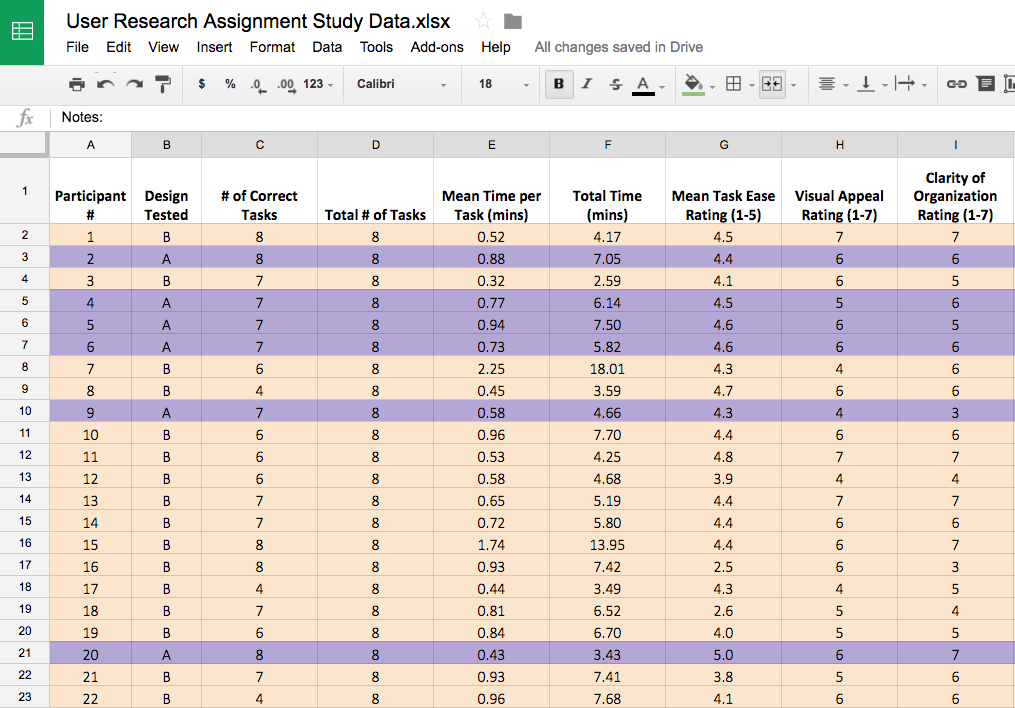This screenshot has width=1015, height=708.
Task: Select the Merge cells icon
Action: [771, 84]
